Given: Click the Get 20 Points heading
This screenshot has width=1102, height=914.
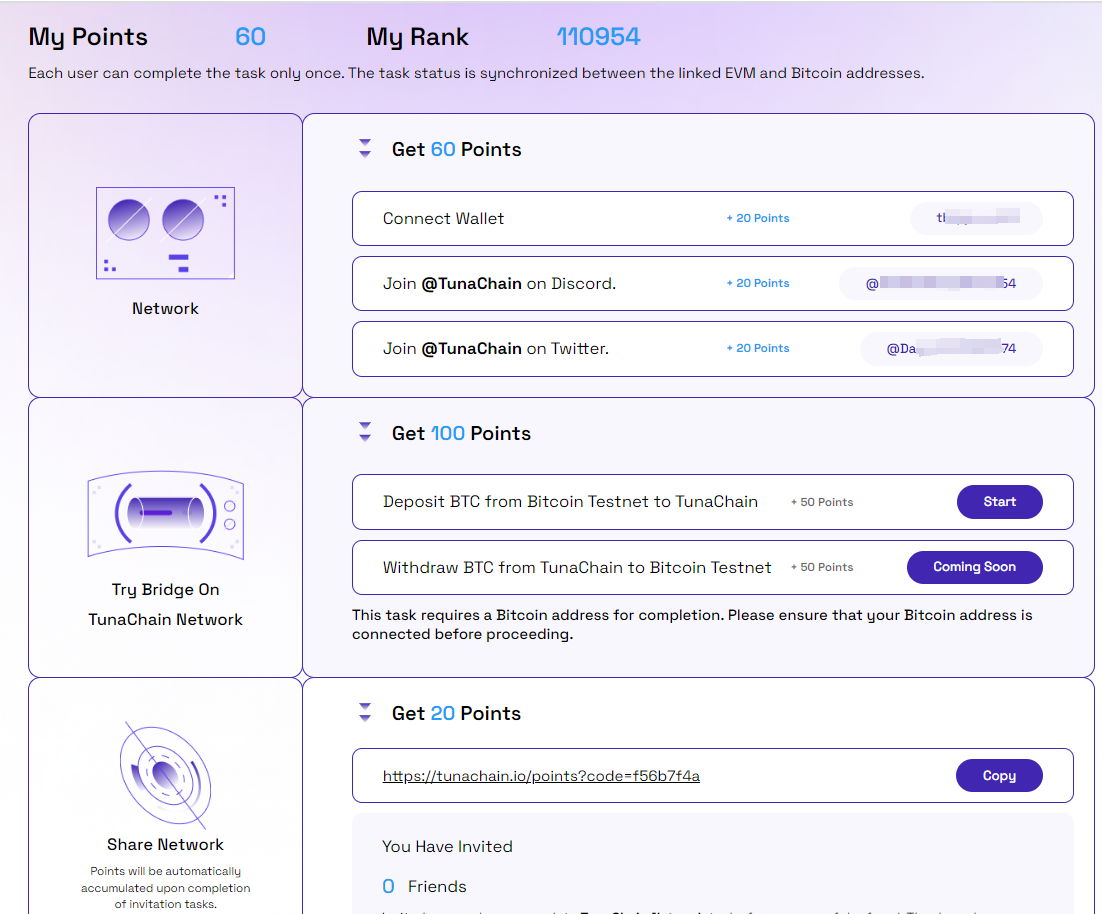Looking at the screenshot, I should coord(456,713).
